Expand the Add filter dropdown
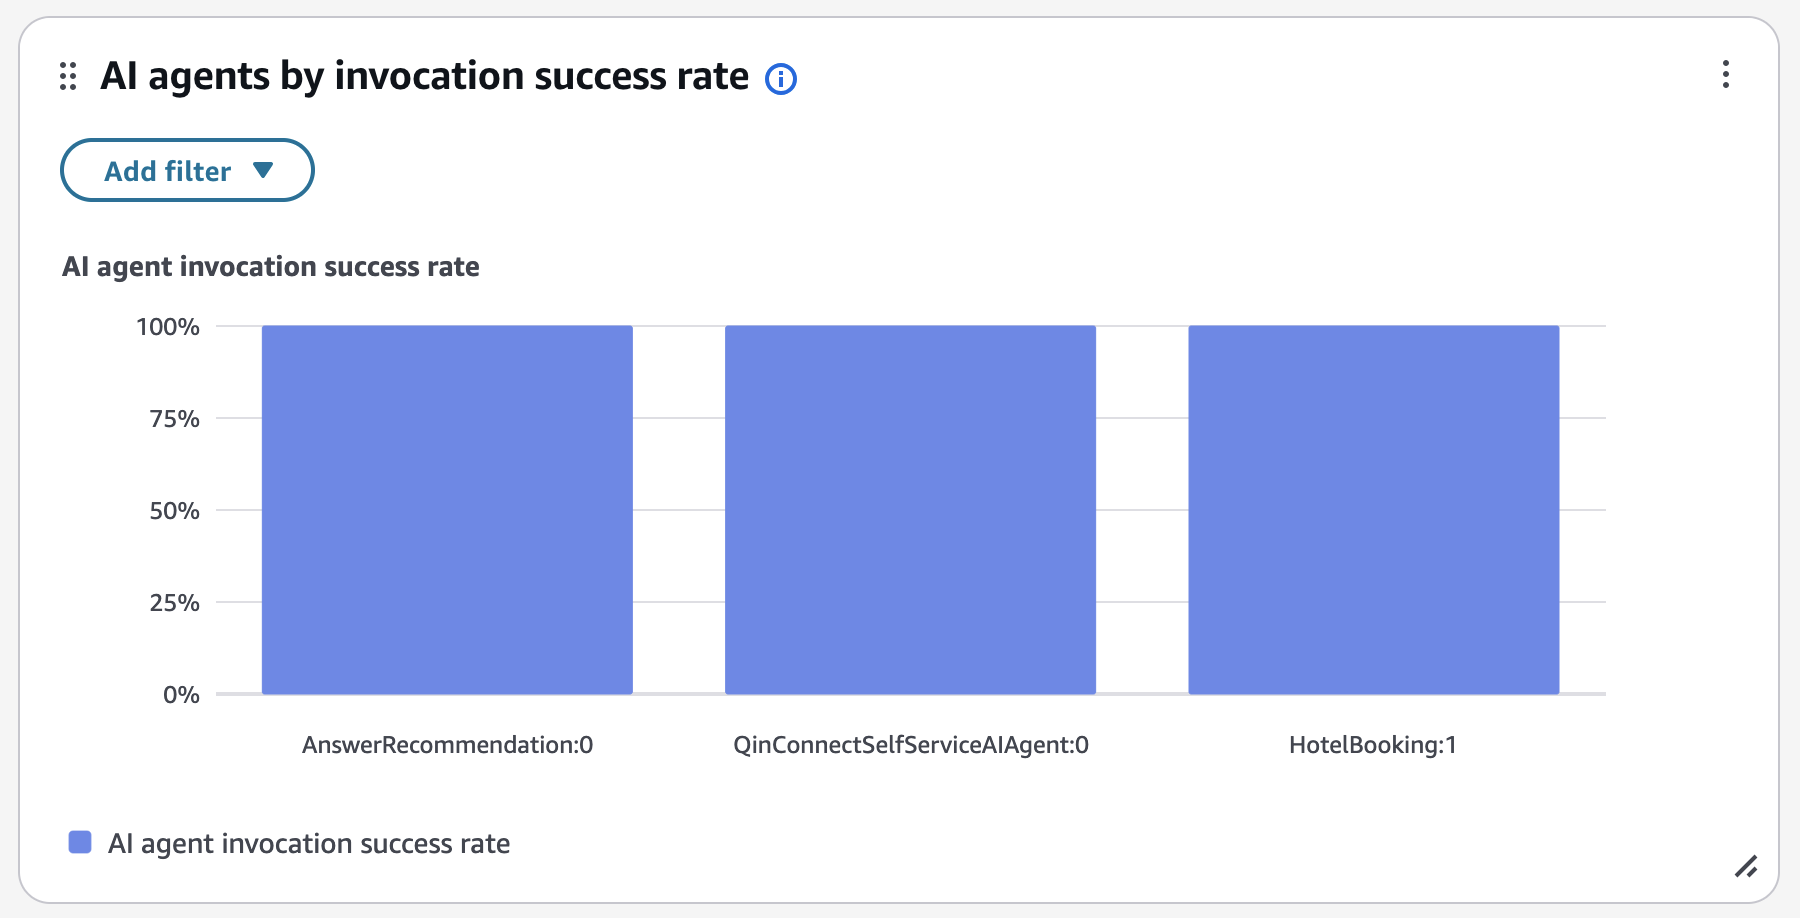Image resolution: width=1800 pixels, height=918 pixels. (x=187, y=170)
